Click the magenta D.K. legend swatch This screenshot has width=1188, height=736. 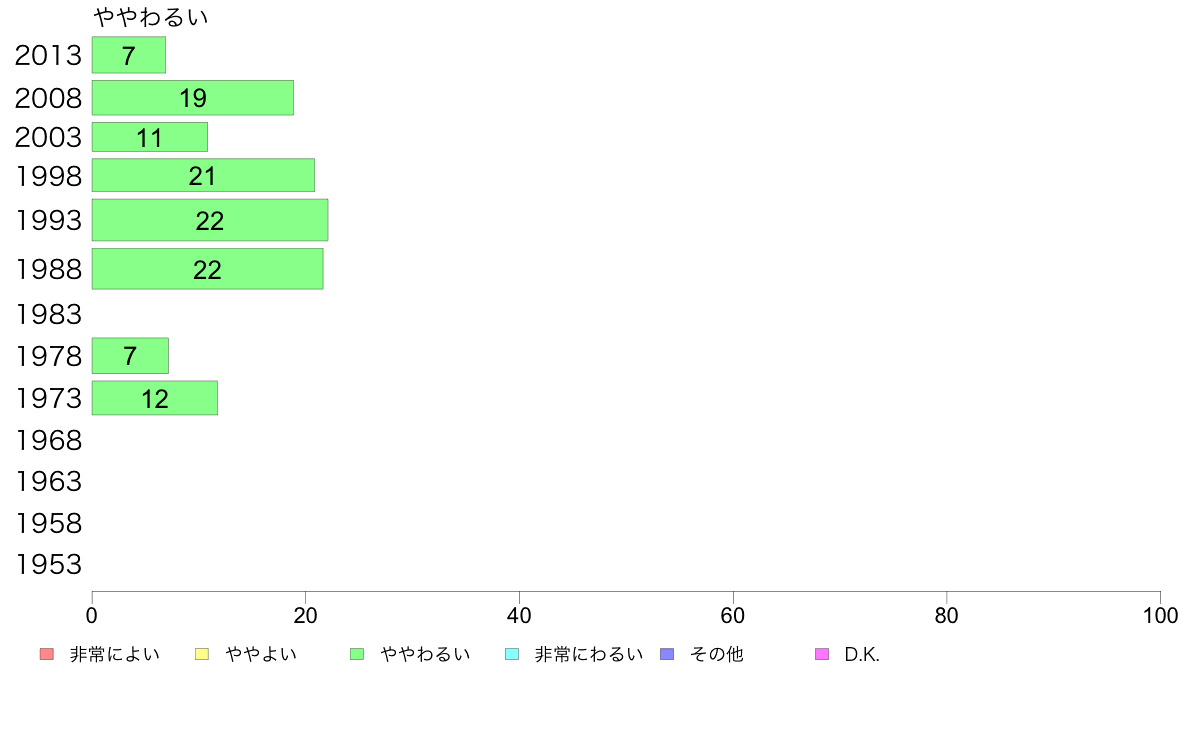pos(822,654)
